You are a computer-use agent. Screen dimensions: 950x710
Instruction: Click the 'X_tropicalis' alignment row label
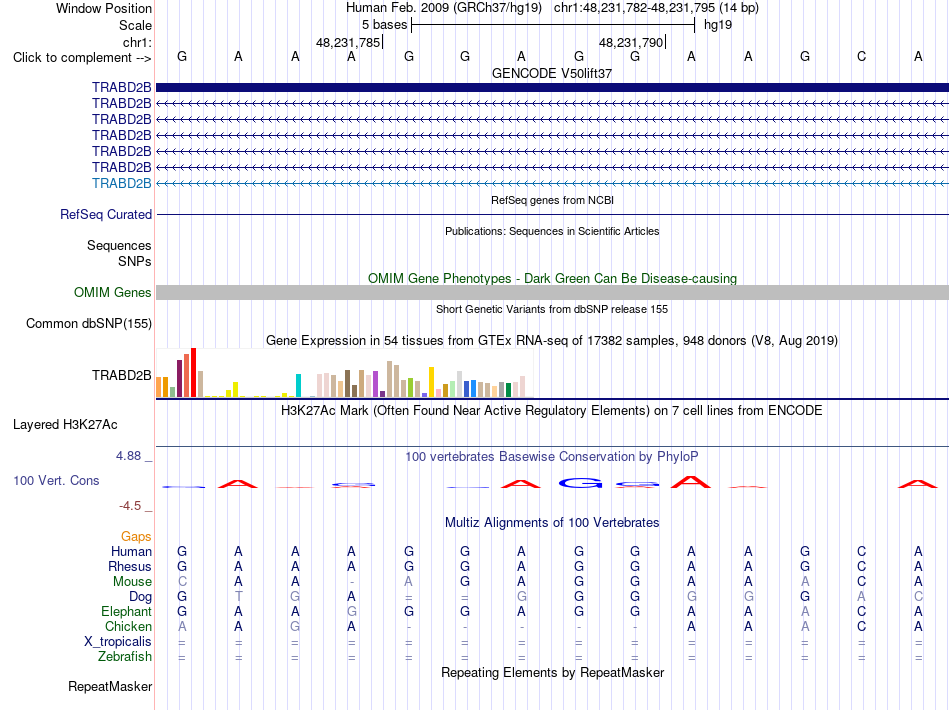pos(118,642)
